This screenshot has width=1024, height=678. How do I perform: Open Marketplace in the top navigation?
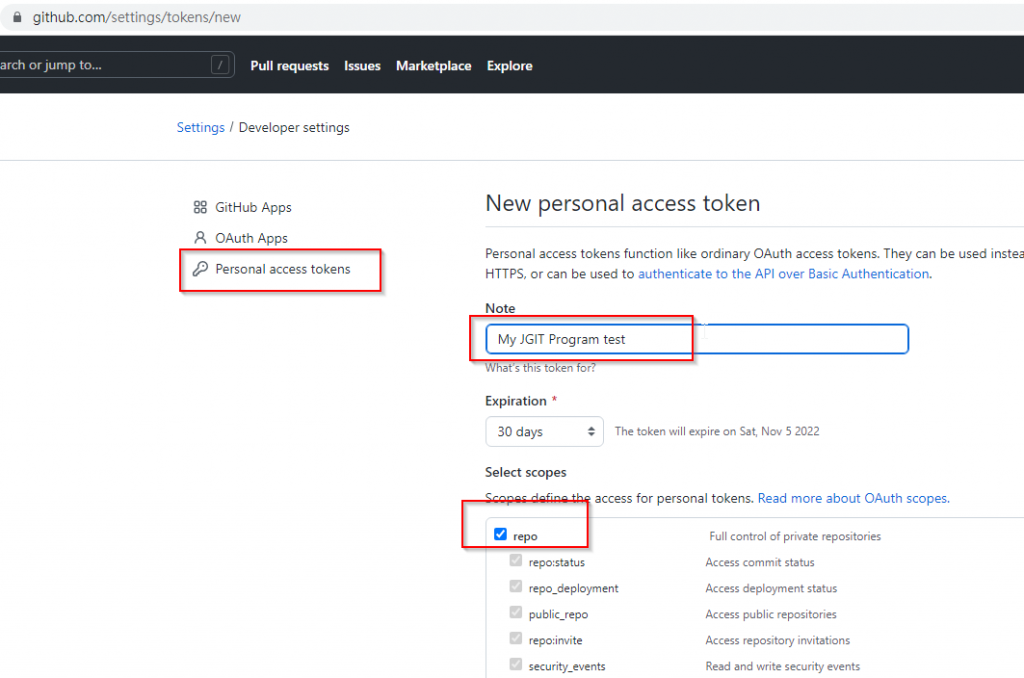coord(434,66)
